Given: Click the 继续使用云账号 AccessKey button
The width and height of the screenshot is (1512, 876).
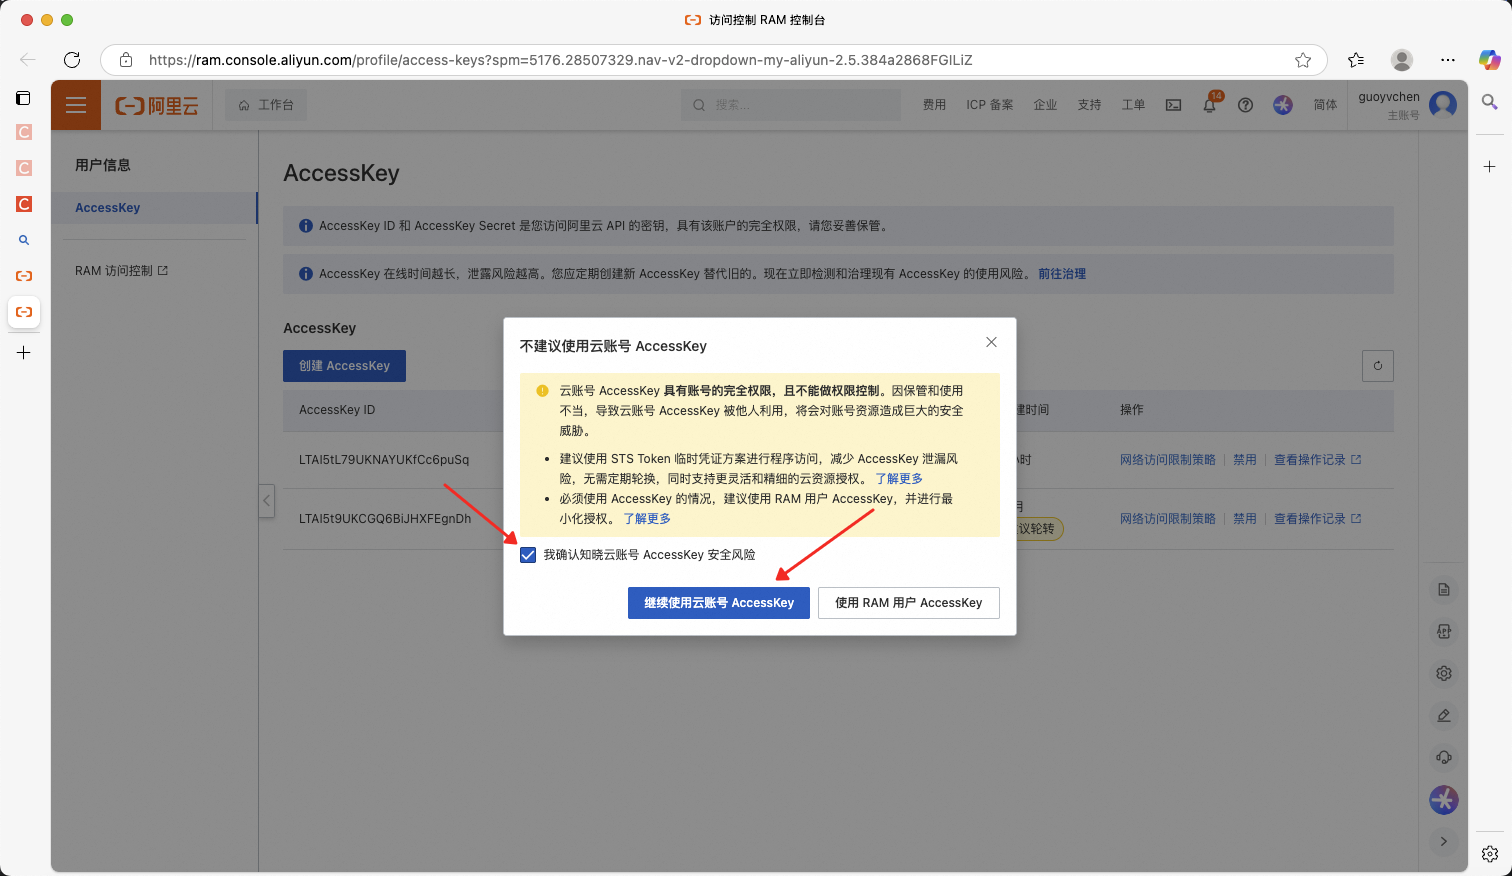Looking at the screenshot, I should click(x=718, y=602).
